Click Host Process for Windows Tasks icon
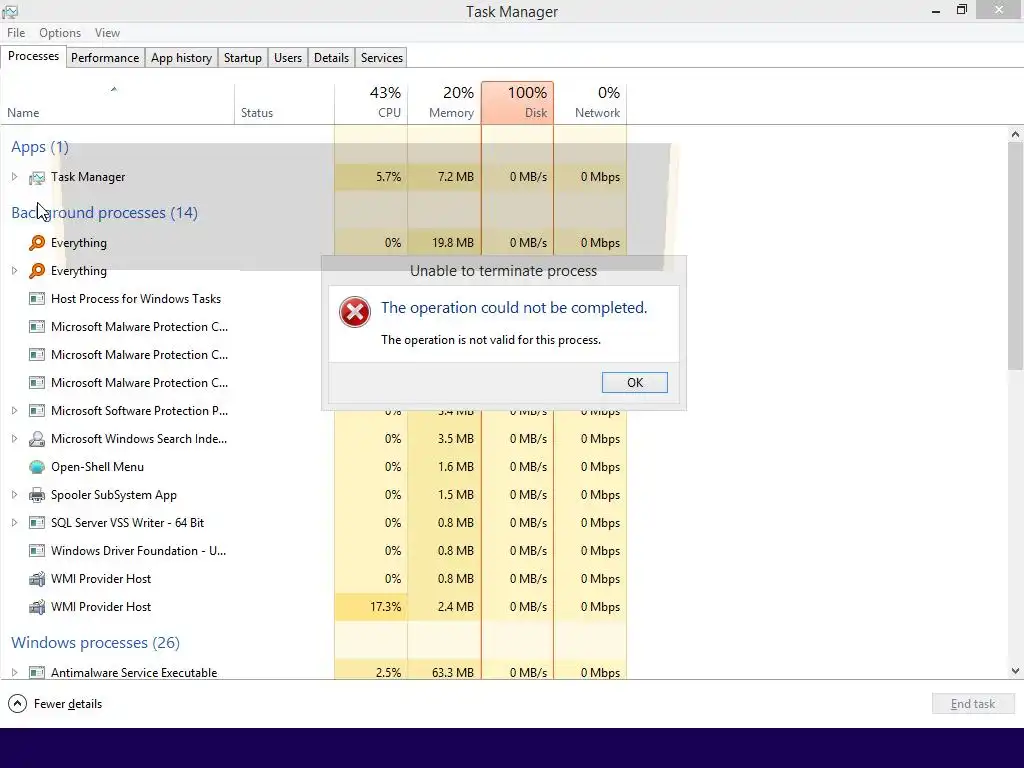Image resolution: width=1024 pixels, height=768 pixels. point(37,299)
